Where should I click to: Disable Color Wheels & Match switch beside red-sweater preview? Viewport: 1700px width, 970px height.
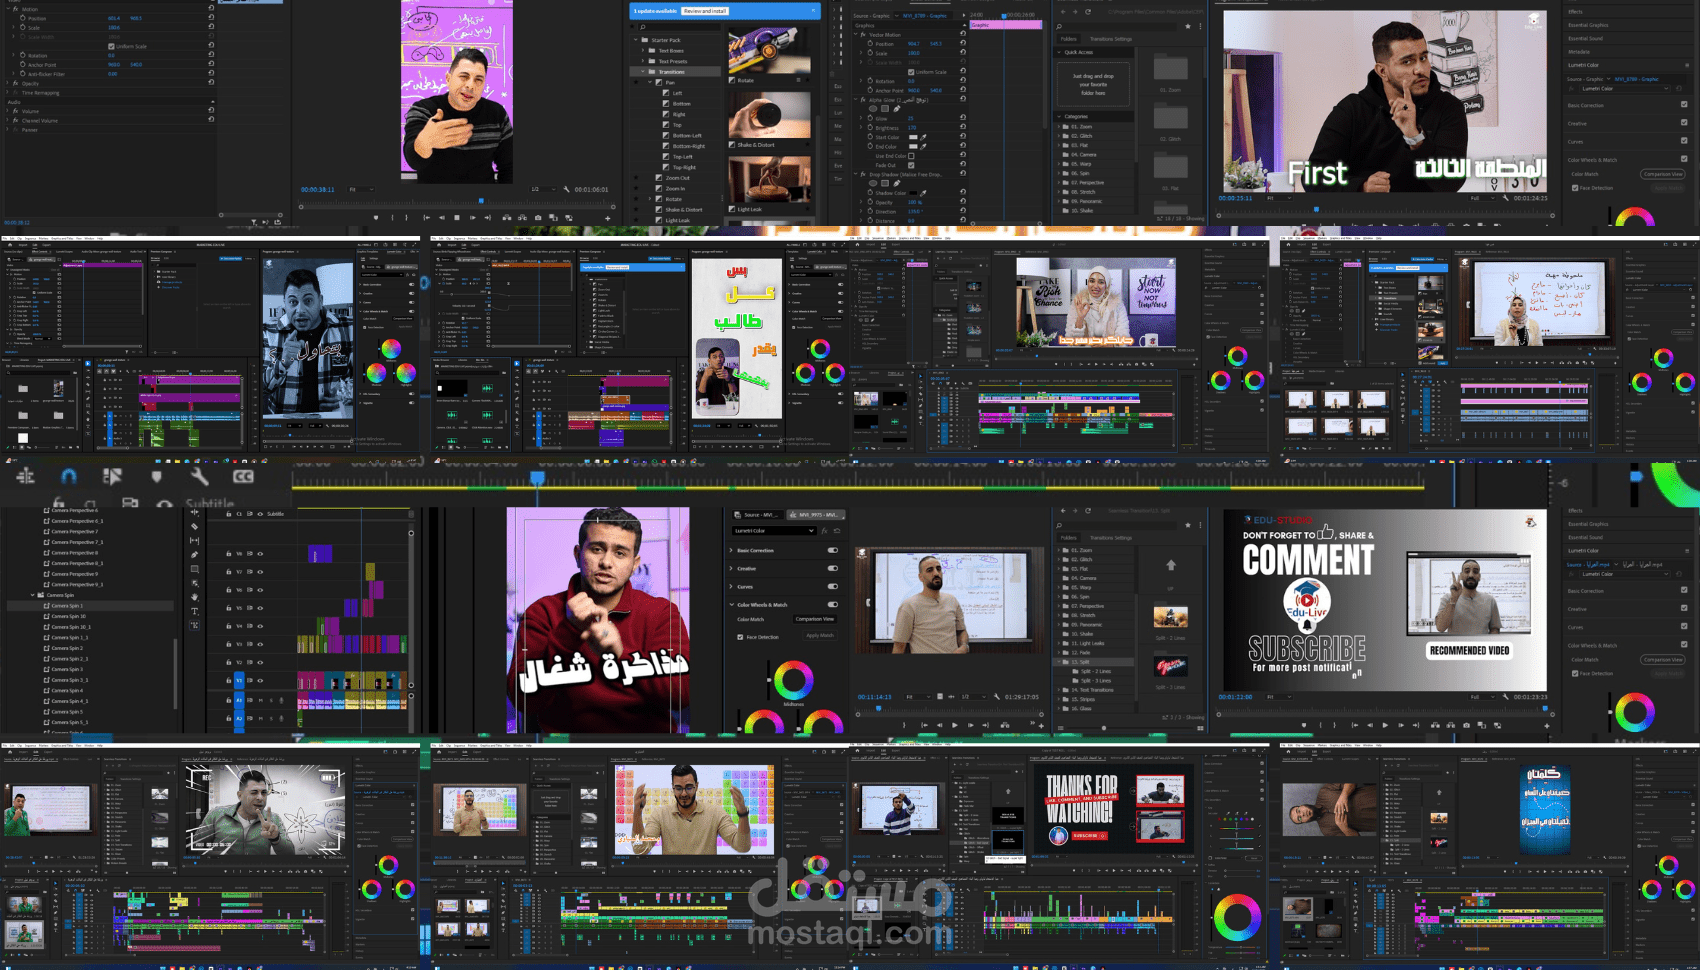pos(832,604)
